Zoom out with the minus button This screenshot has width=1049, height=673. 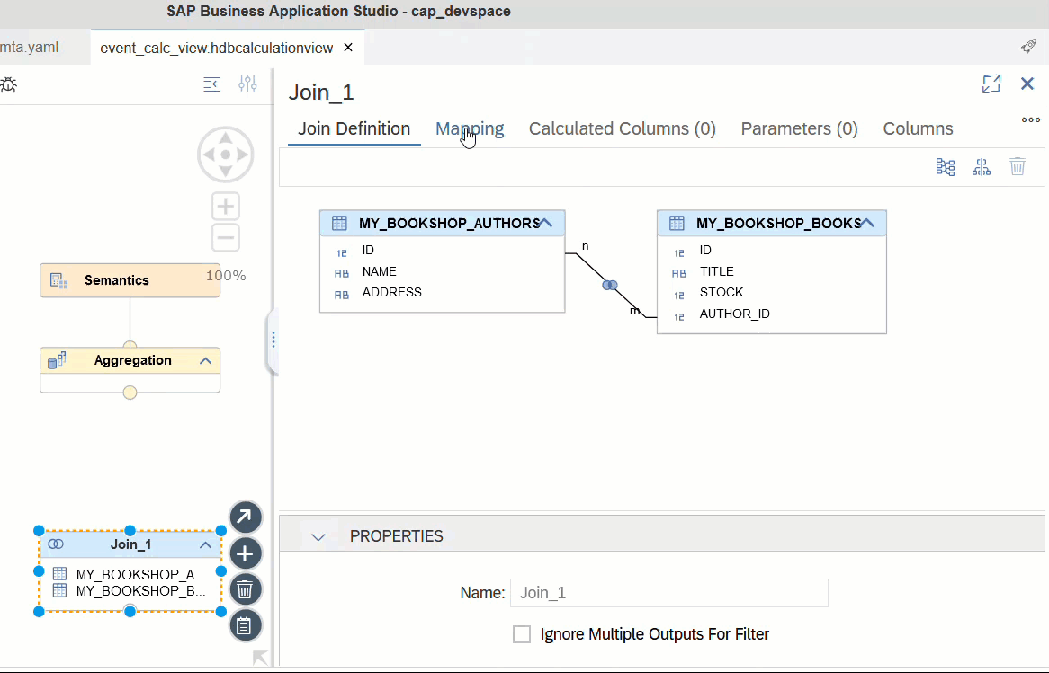tap(225, 237)
